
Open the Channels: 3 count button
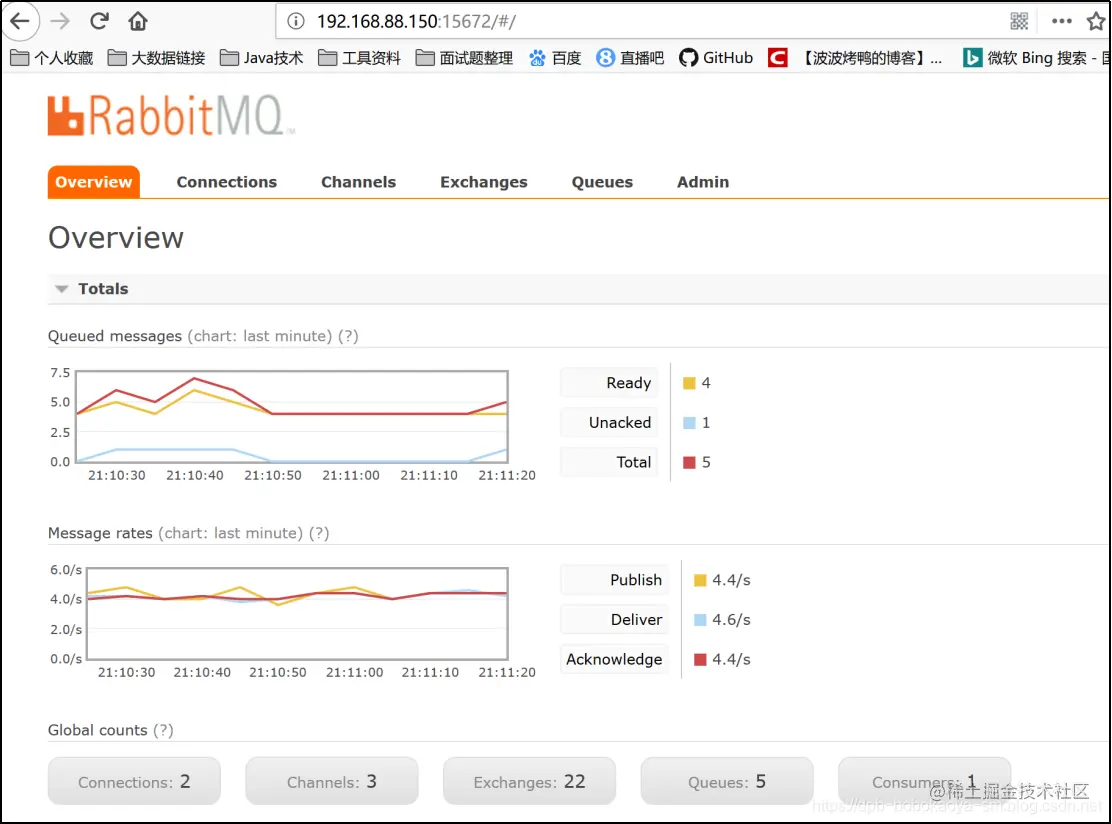pyautogui.click(x=332, y=781)
